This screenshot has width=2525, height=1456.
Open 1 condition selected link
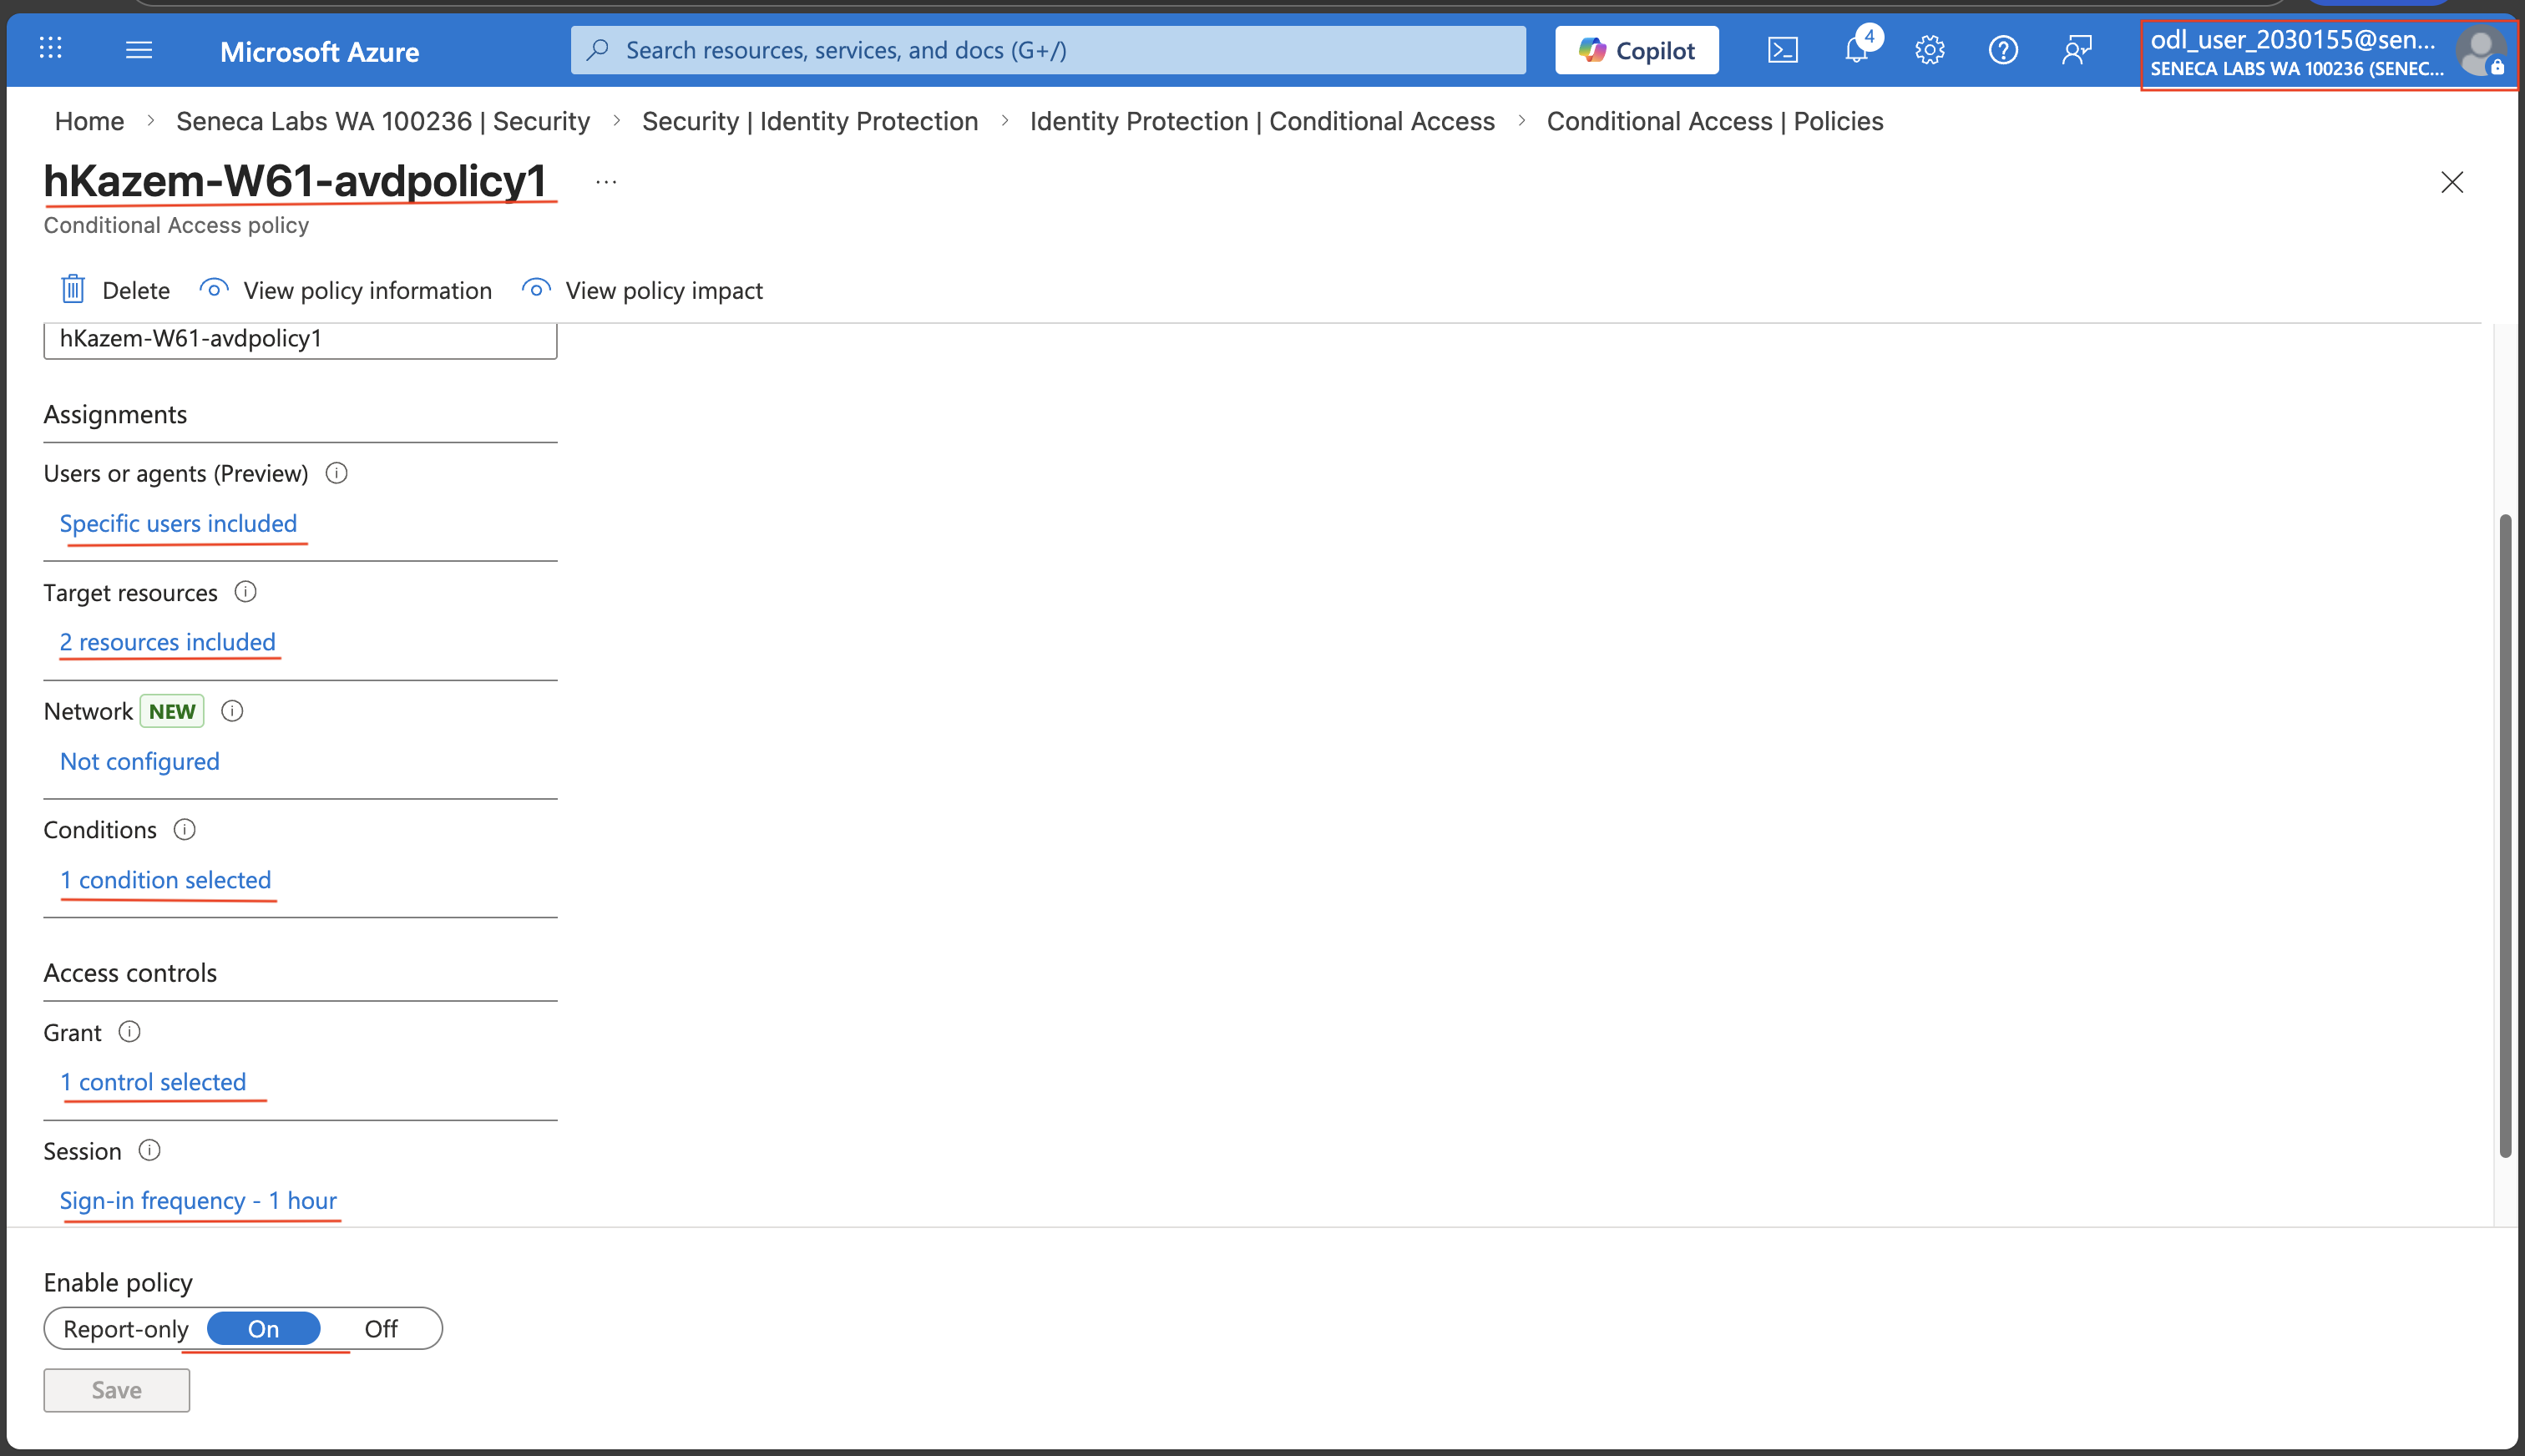tap(166, 880)
